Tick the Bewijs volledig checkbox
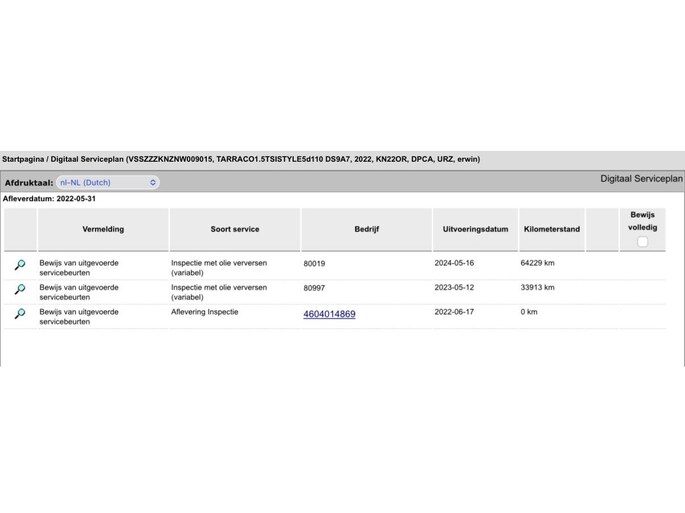The width and height of the screenshot is (685, 513). click(642, 242)
